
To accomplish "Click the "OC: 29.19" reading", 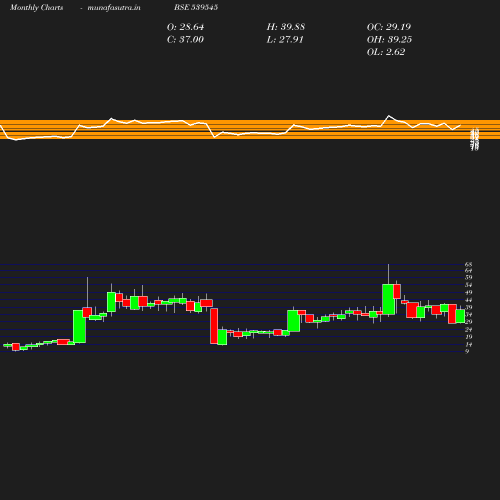I will point(389,27).
